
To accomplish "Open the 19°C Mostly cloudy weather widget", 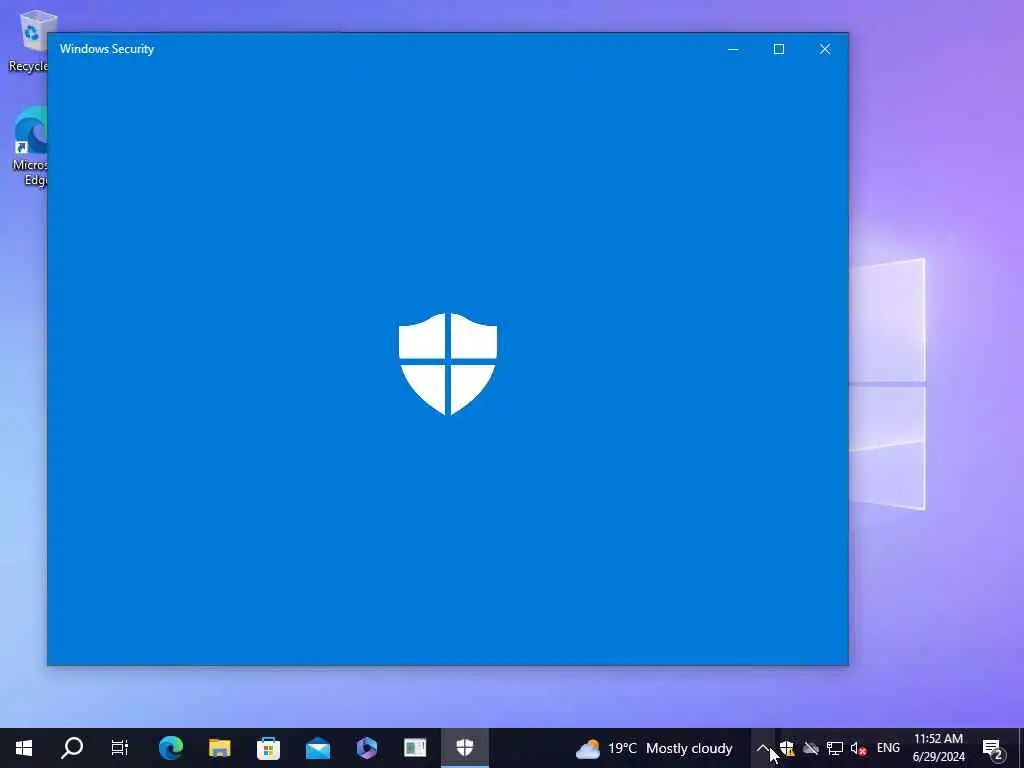I will [x=654, y=748].
